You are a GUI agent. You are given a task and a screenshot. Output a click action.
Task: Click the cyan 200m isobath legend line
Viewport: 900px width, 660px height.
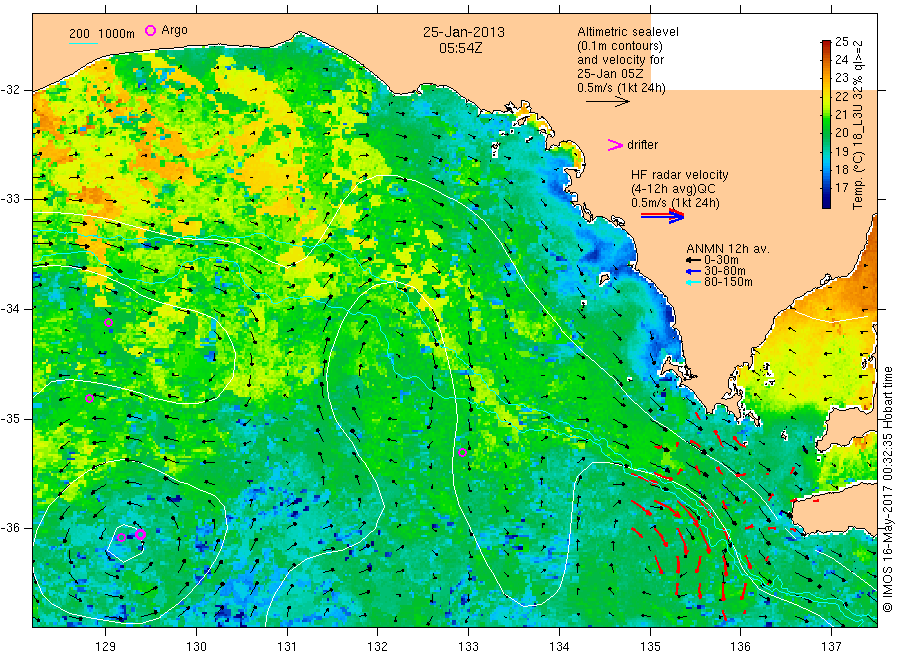pos(83,43)
